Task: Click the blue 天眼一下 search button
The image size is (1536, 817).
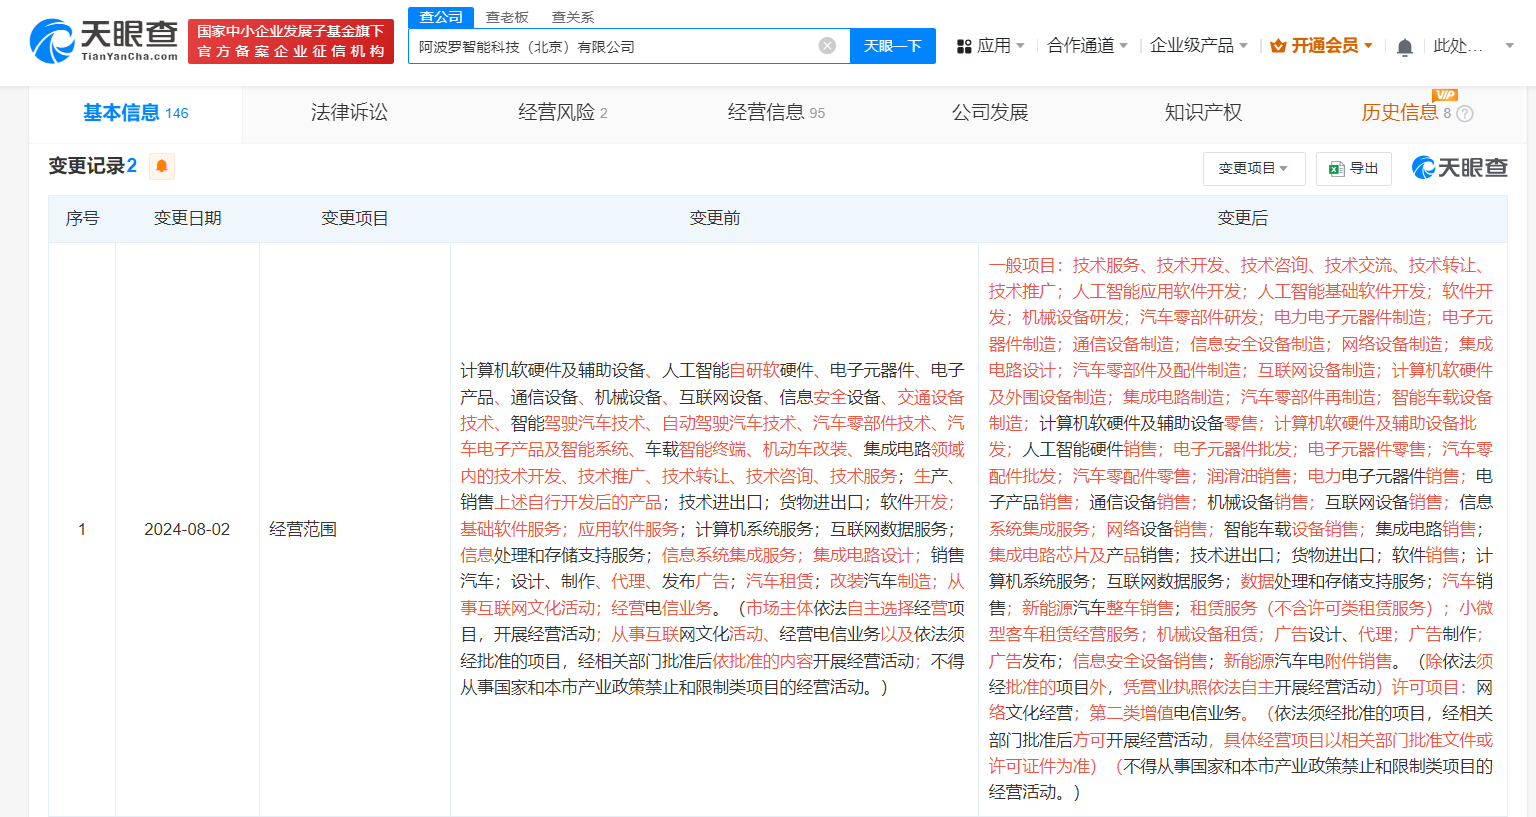Action: point(892,45)
